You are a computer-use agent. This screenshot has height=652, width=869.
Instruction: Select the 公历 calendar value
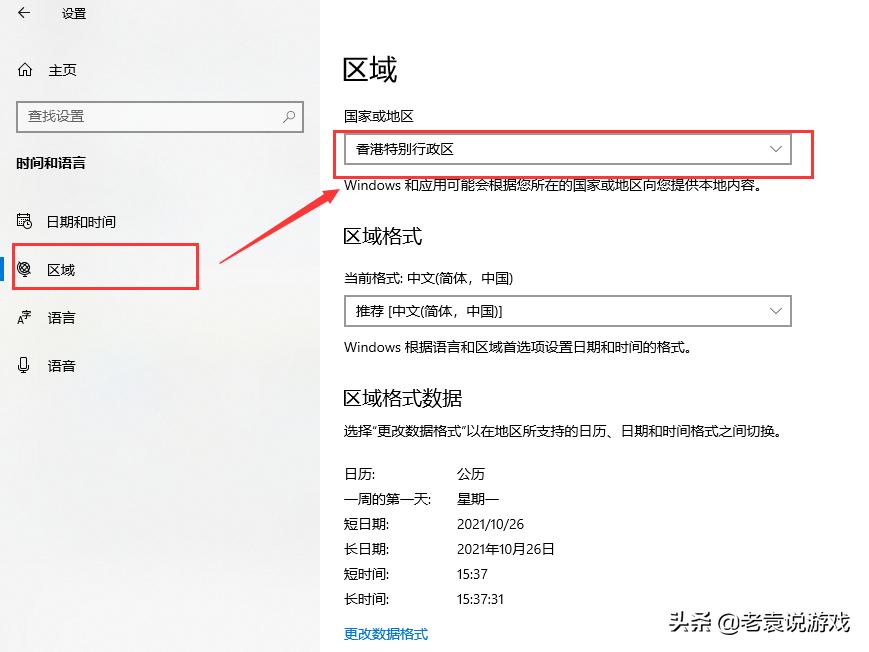(470, 473)
